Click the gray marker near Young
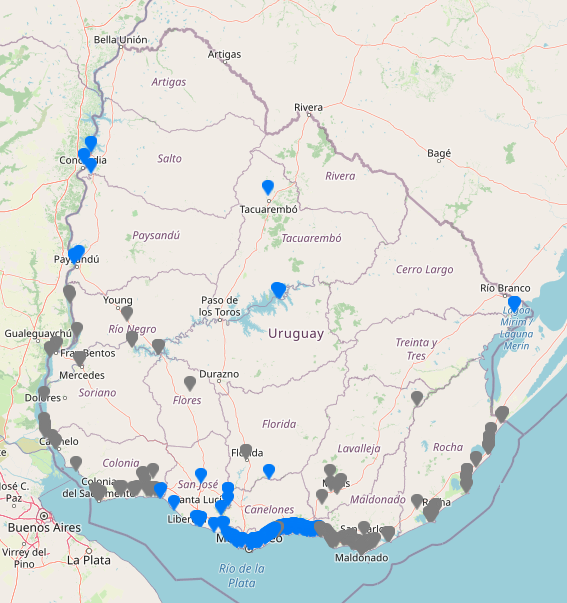 coord(127,313)
